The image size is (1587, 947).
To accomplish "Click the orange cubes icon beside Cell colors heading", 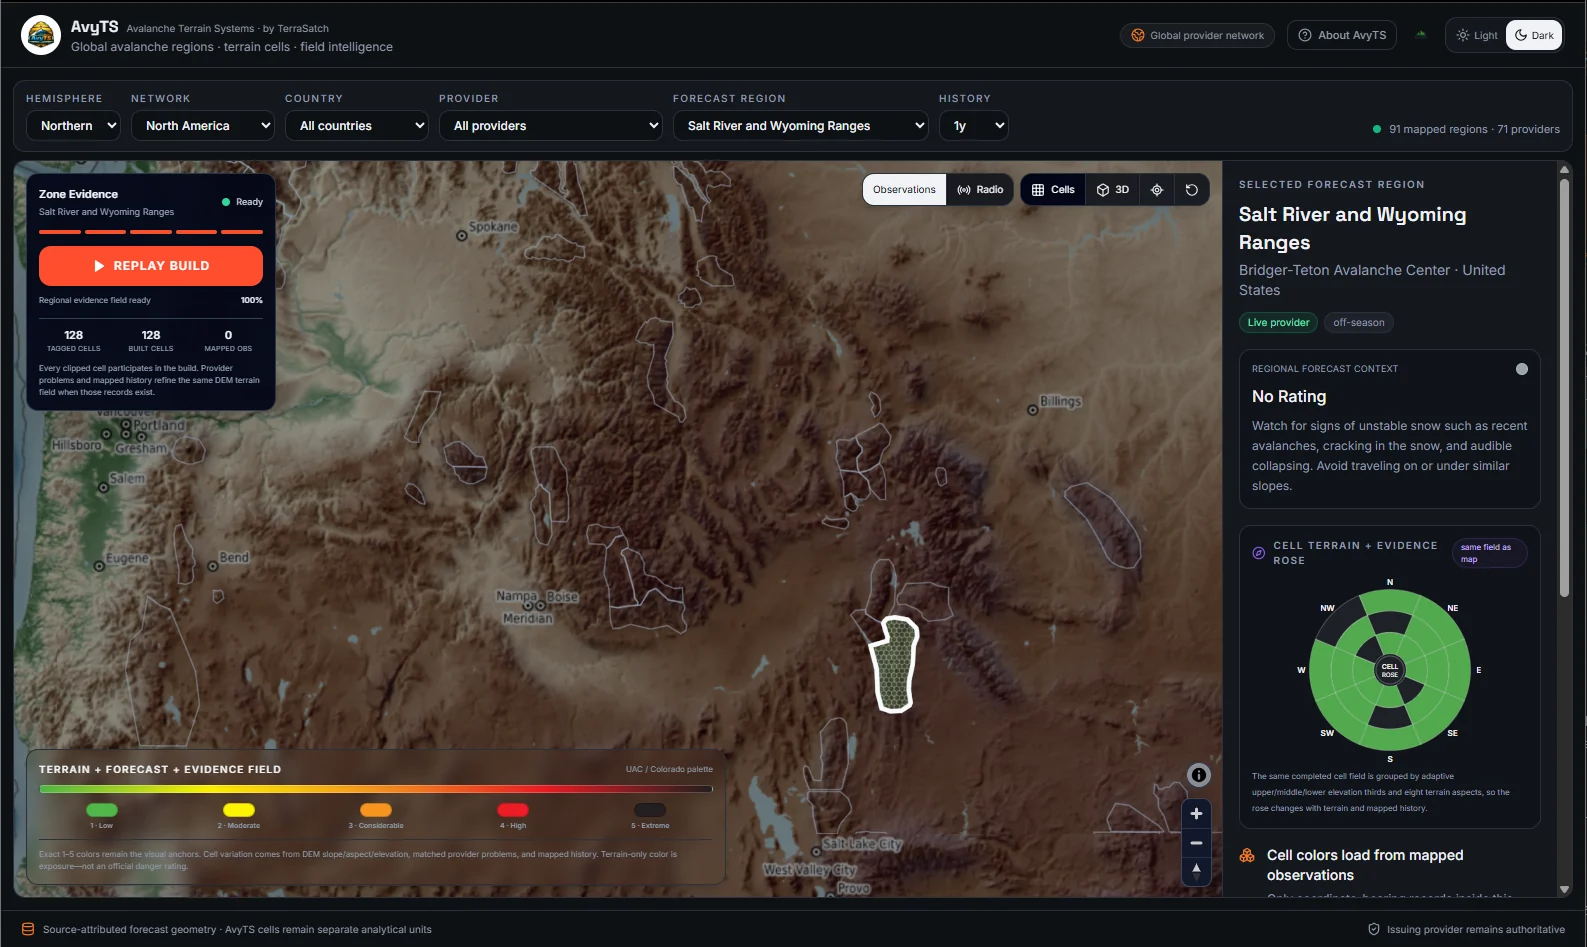I will tap(1247, 856).
